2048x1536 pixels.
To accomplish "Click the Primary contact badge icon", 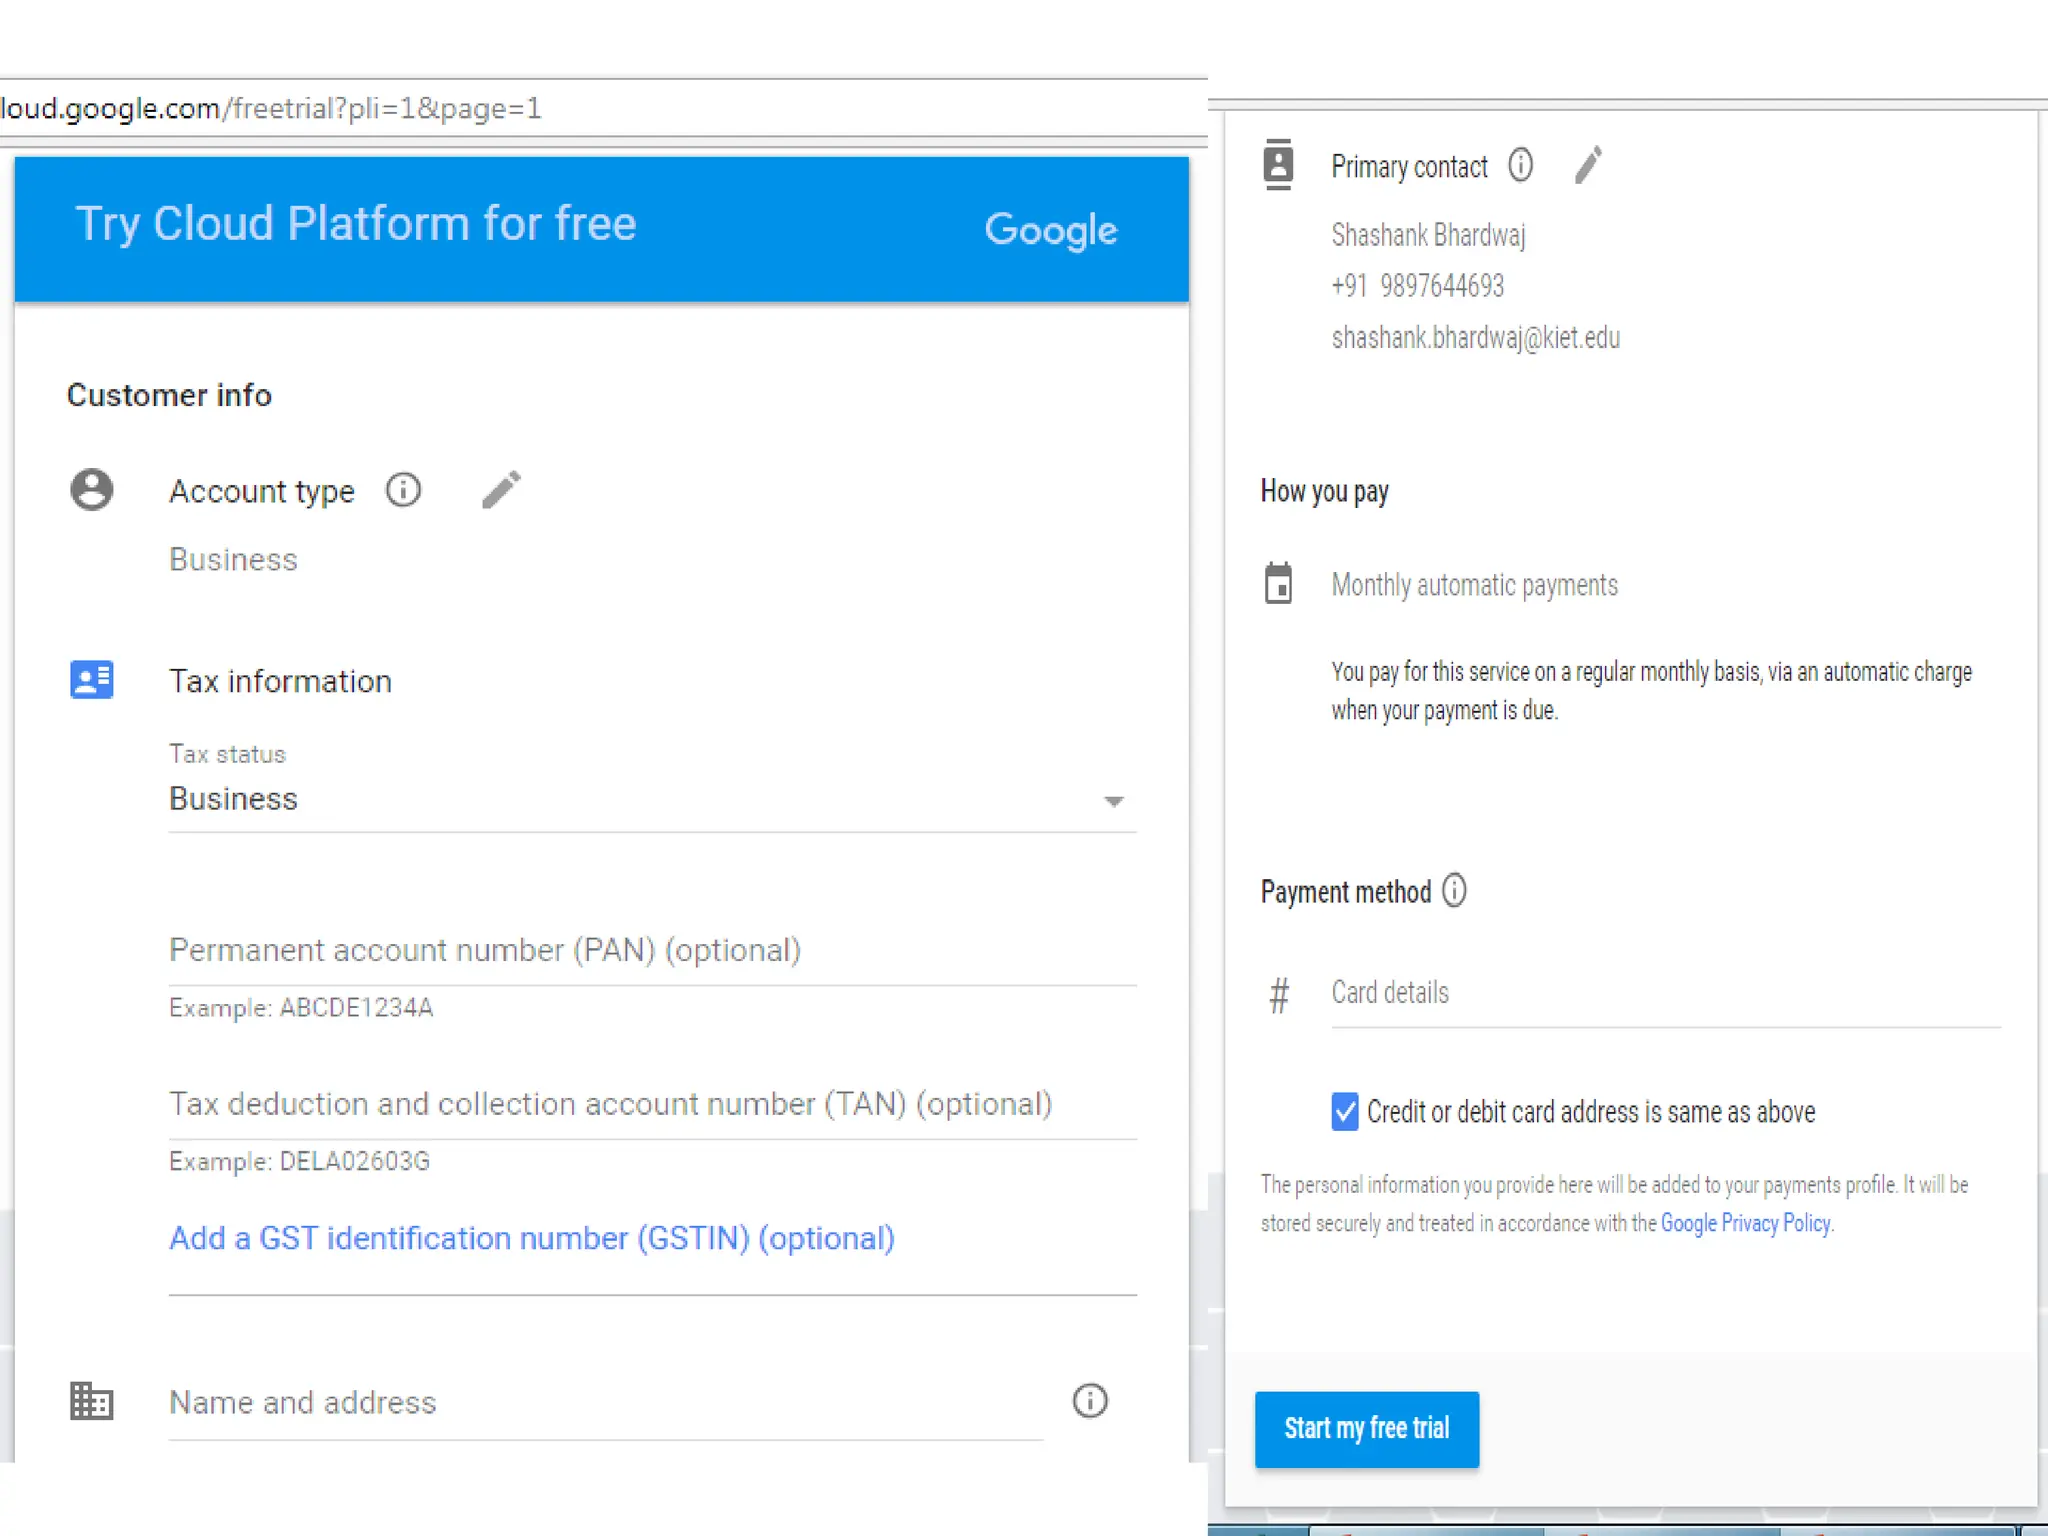I will pyautogui.click(x=1278, y=165).
